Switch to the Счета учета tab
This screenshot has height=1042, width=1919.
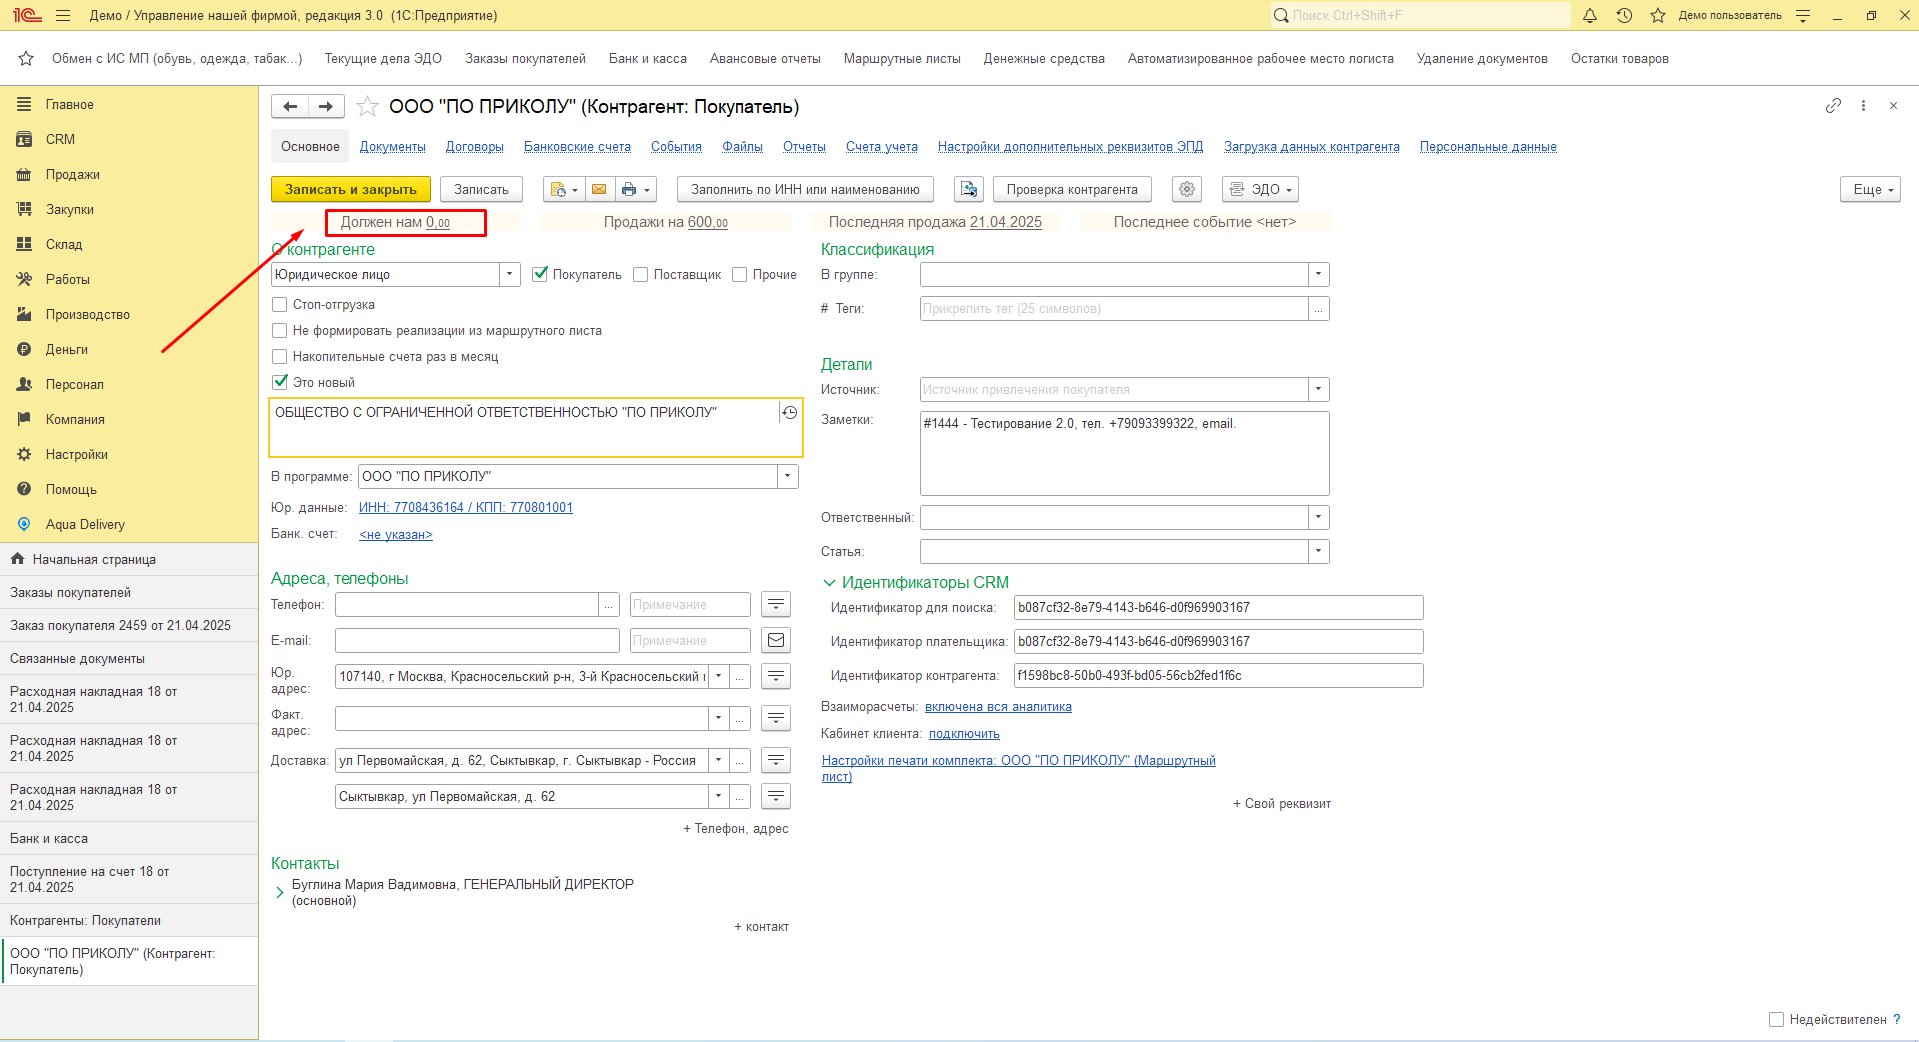tap(882, 146)
